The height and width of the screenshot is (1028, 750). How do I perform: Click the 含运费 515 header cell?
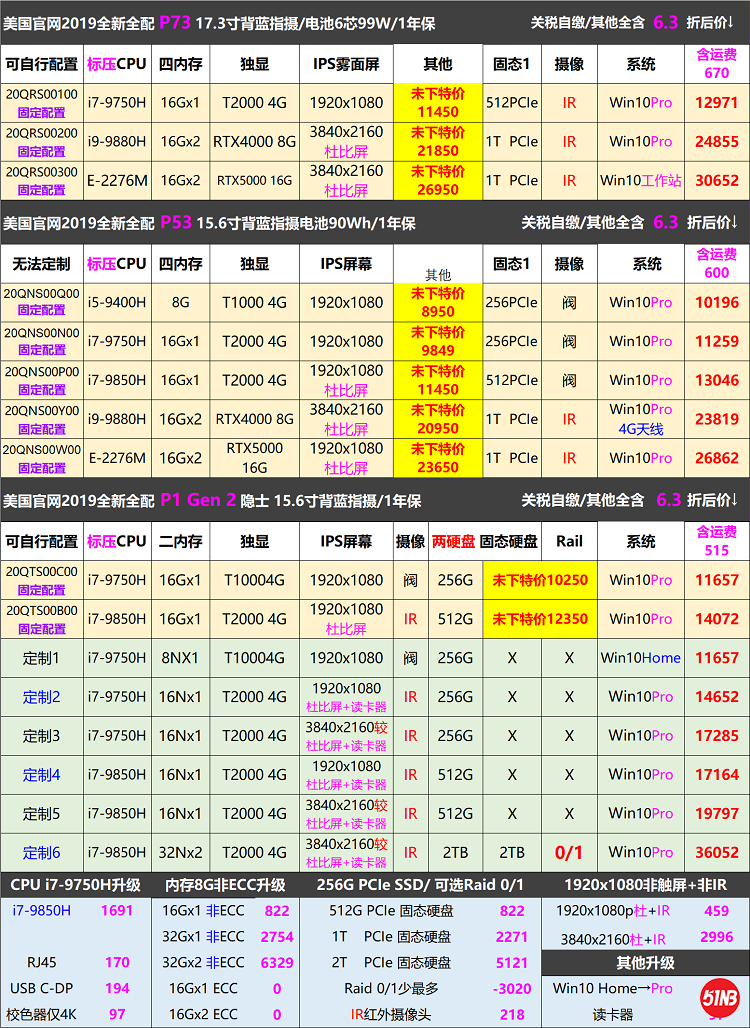[x=717, y=542]
